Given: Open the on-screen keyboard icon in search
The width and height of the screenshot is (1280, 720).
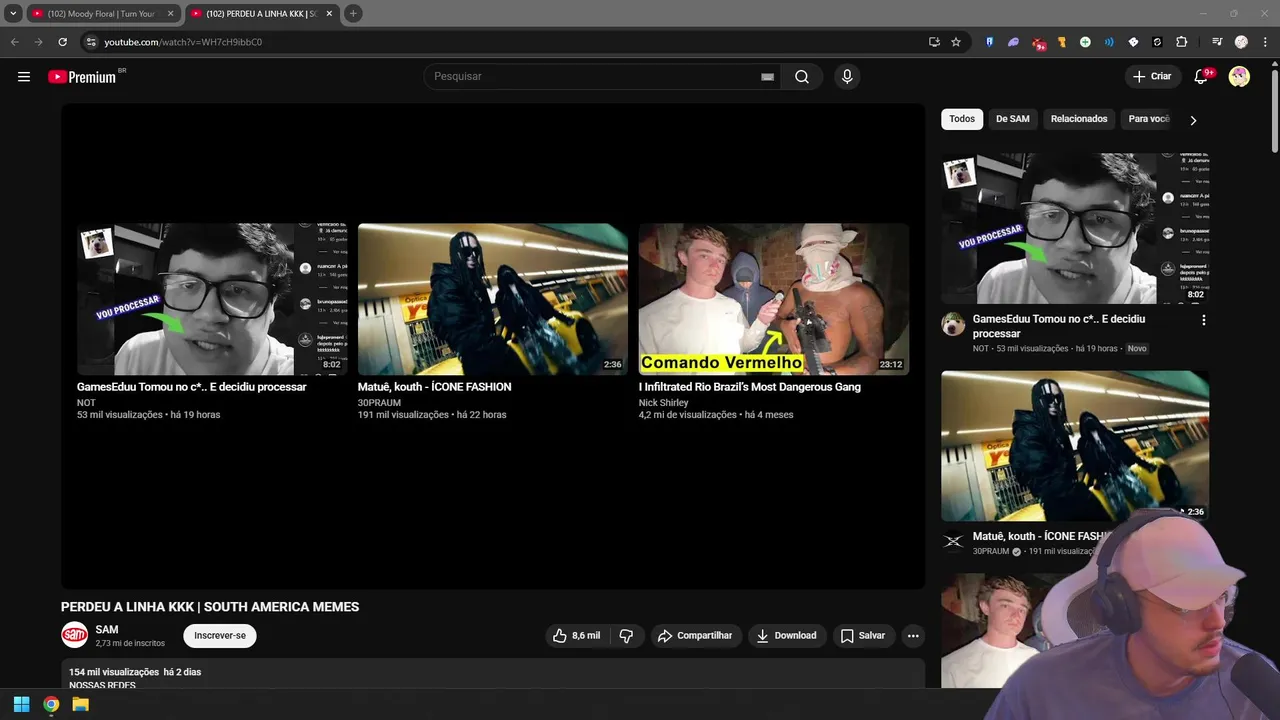Looking at the screenshot, I should pos(767,77).
